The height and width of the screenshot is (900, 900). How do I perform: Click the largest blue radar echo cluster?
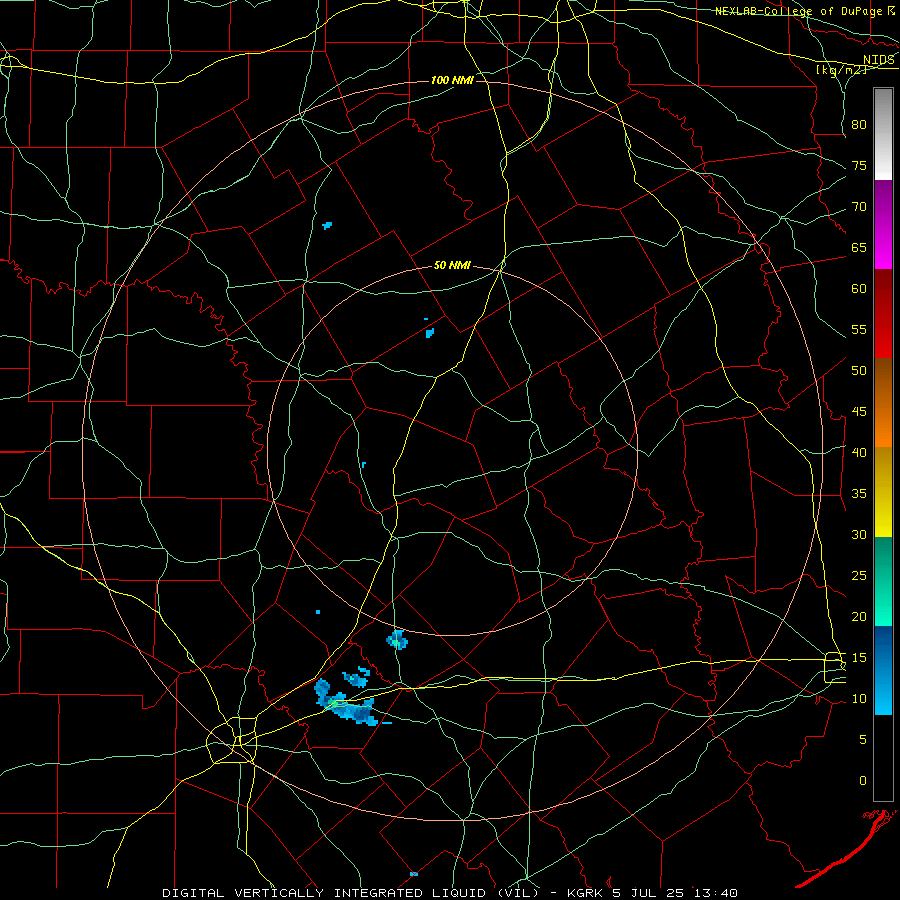click(346, 704)
